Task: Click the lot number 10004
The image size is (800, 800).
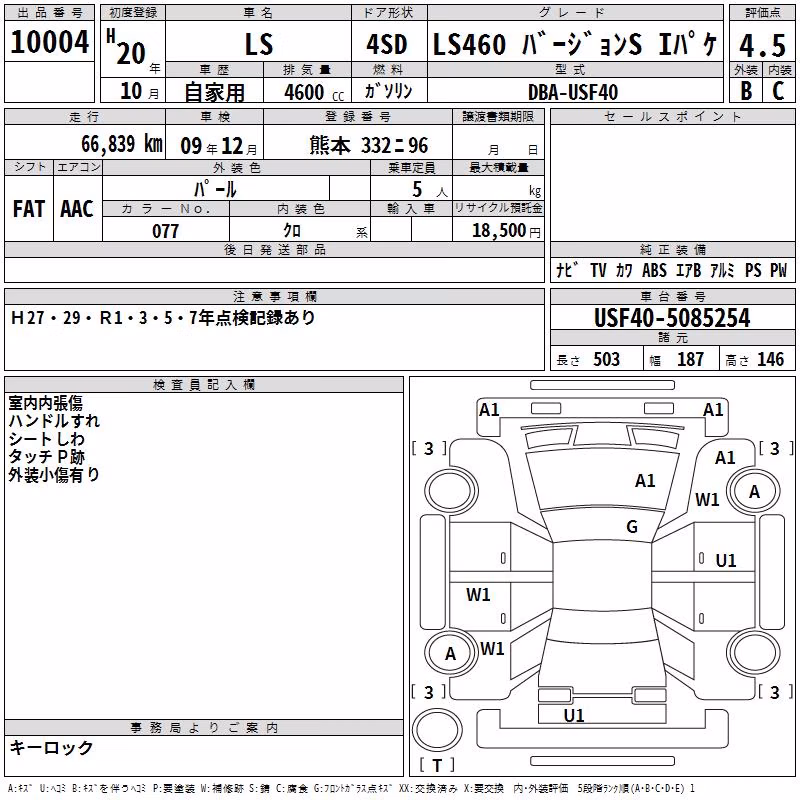Action: point(49,42)
